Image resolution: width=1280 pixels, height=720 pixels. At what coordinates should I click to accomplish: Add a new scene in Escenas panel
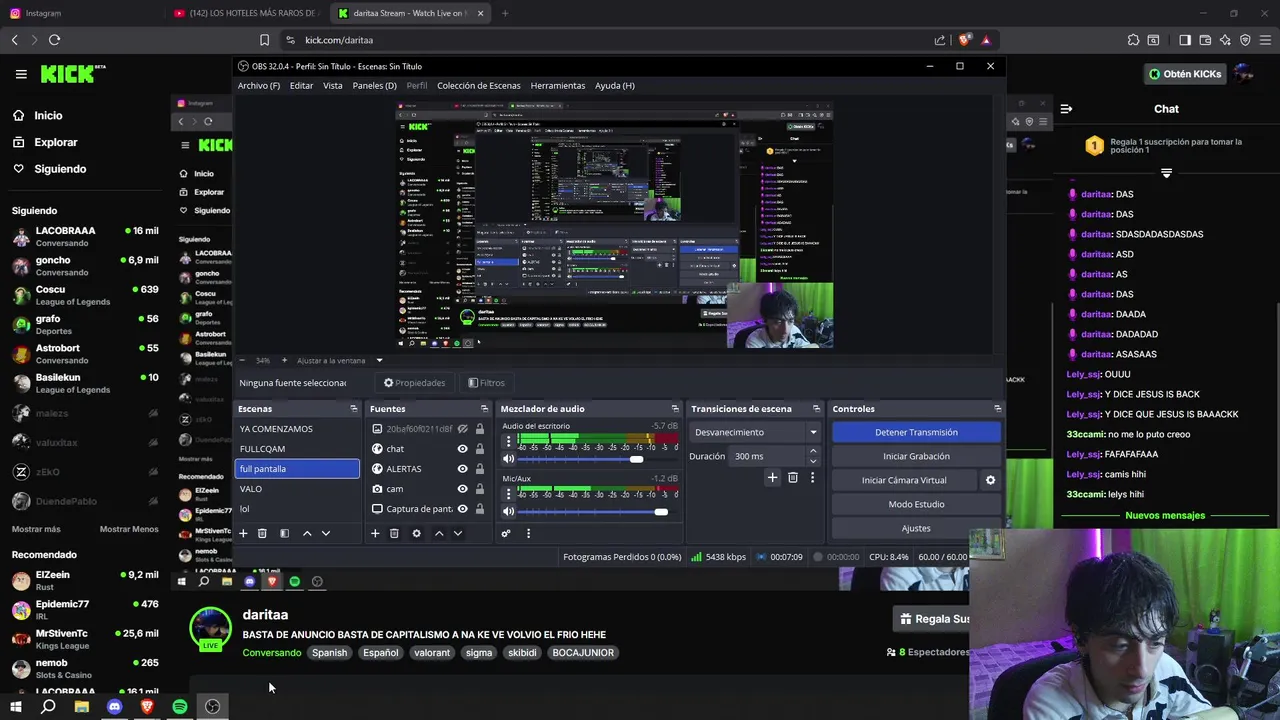coord(243,534)
